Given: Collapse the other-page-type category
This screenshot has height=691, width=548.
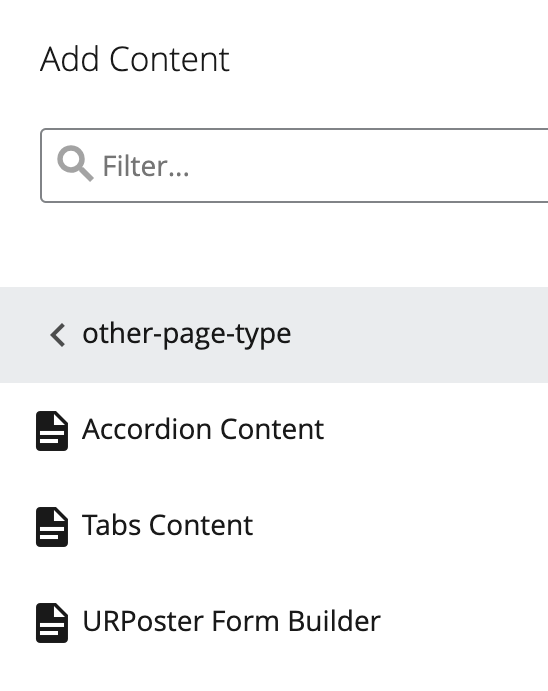Looking at the screenshot, I should [58, 335].
